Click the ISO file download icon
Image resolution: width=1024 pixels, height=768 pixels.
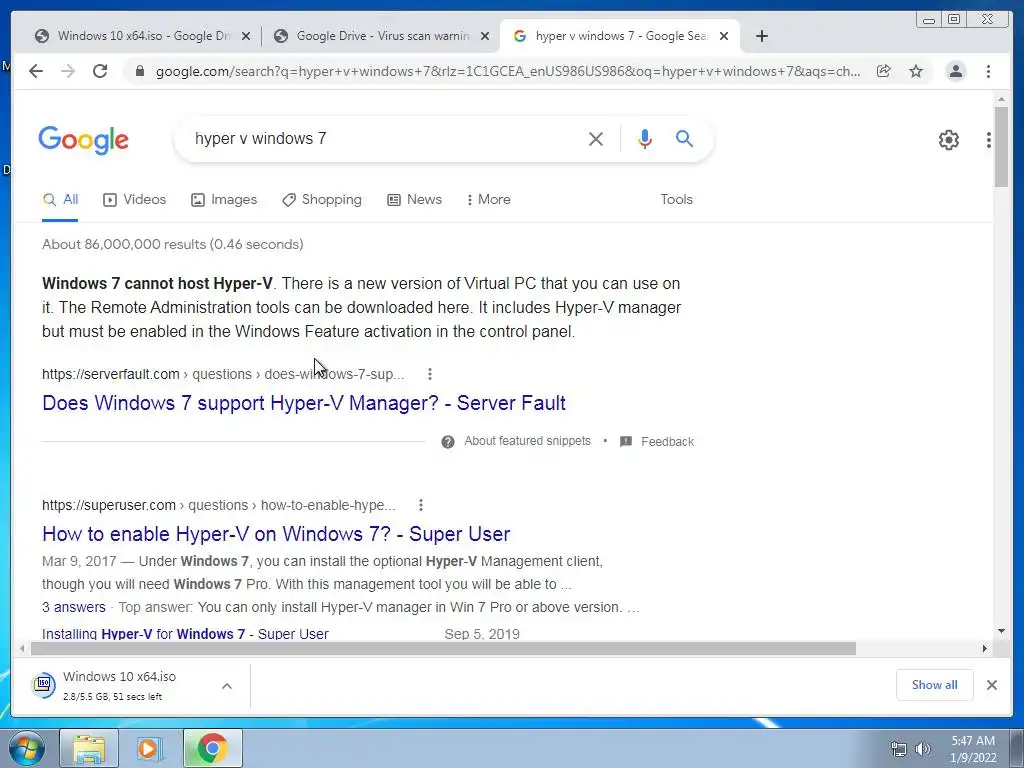43,685
